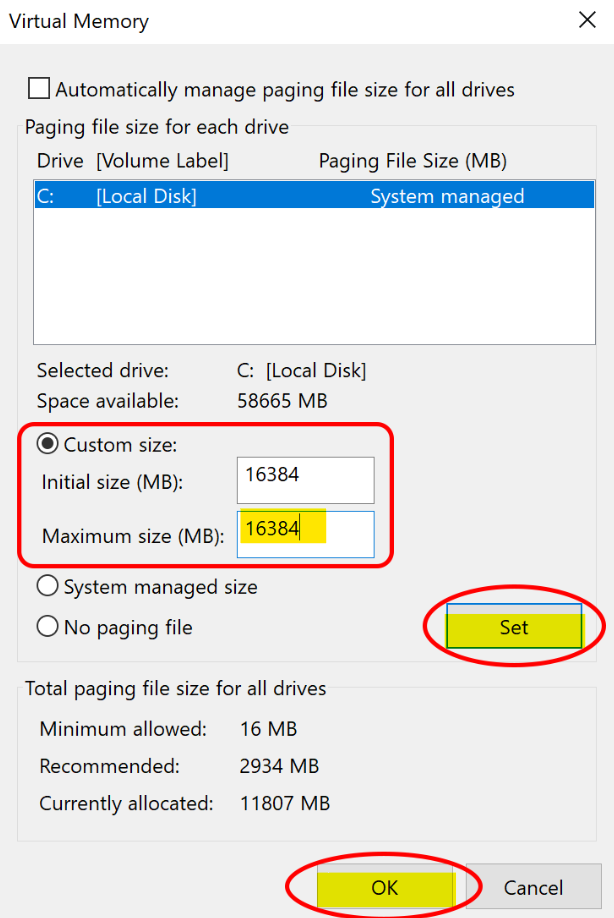Click the Initial size (MB) input field
The height and width of the screenshot is (918, 614).
click(306, 480)
